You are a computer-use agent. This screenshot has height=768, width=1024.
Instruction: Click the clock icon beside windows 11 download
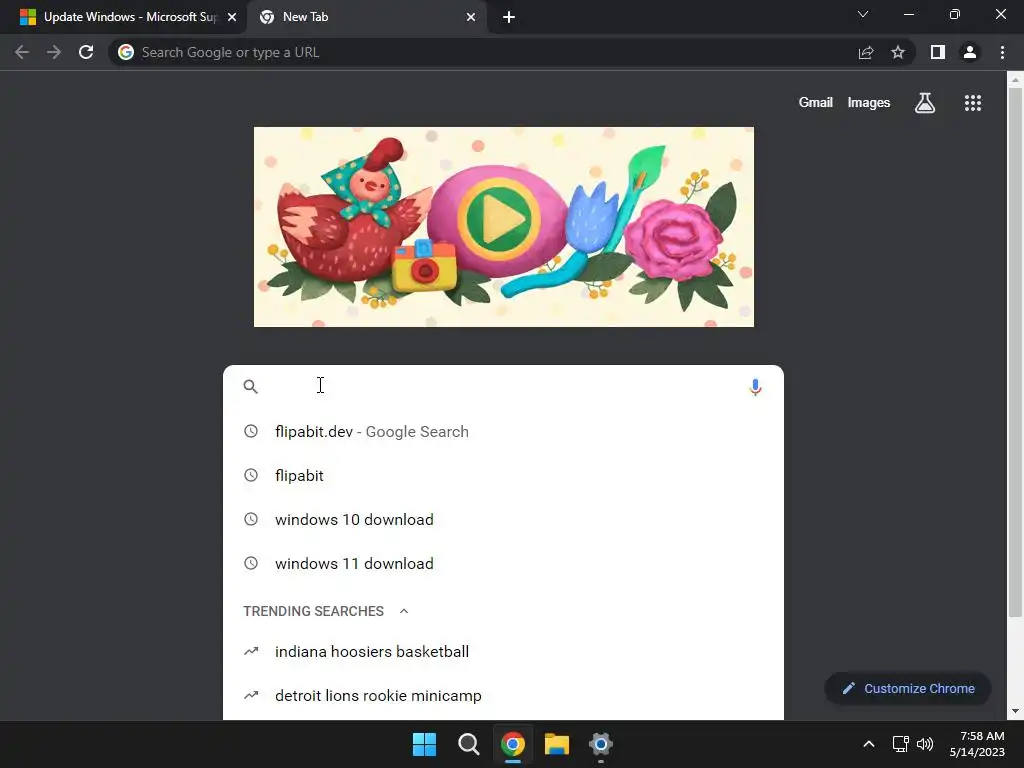(x=251, y=563)
